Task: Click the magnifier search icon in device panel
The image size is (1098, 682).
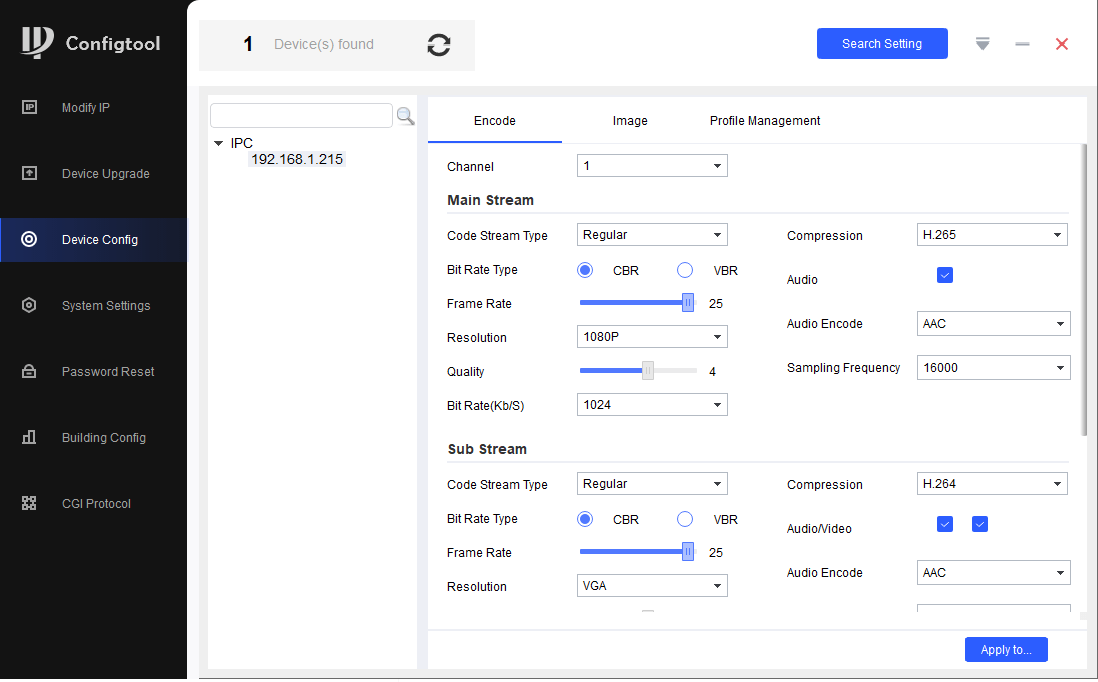Action: click(x=405, y=116)
